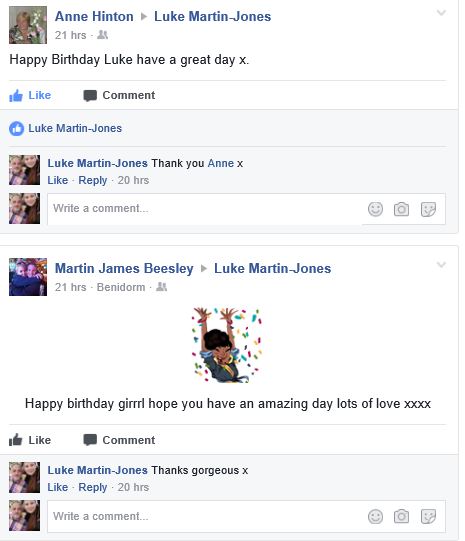Click Comment button on Anne Hinton's post

[119, 95]
